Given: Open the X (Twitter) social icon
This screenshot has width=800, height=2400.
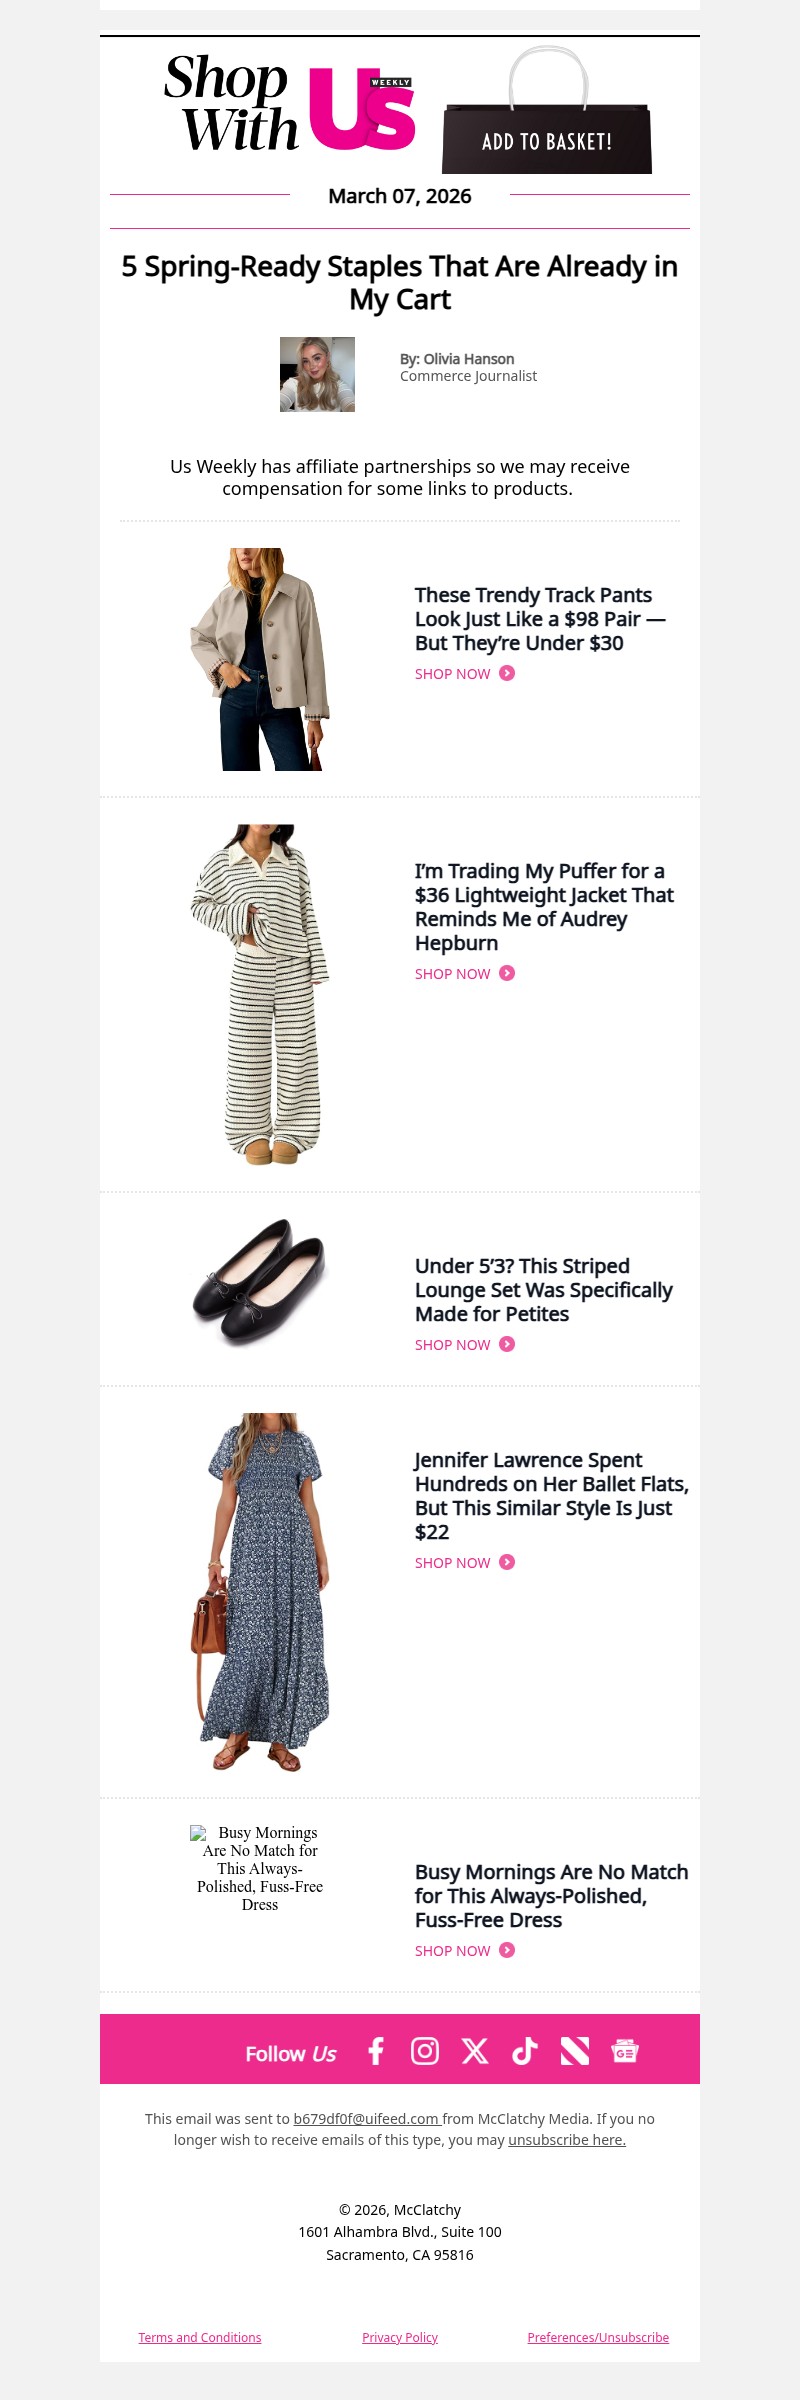Looking at the screenshot, I should pyautogui.click(x=475, y=2051).
